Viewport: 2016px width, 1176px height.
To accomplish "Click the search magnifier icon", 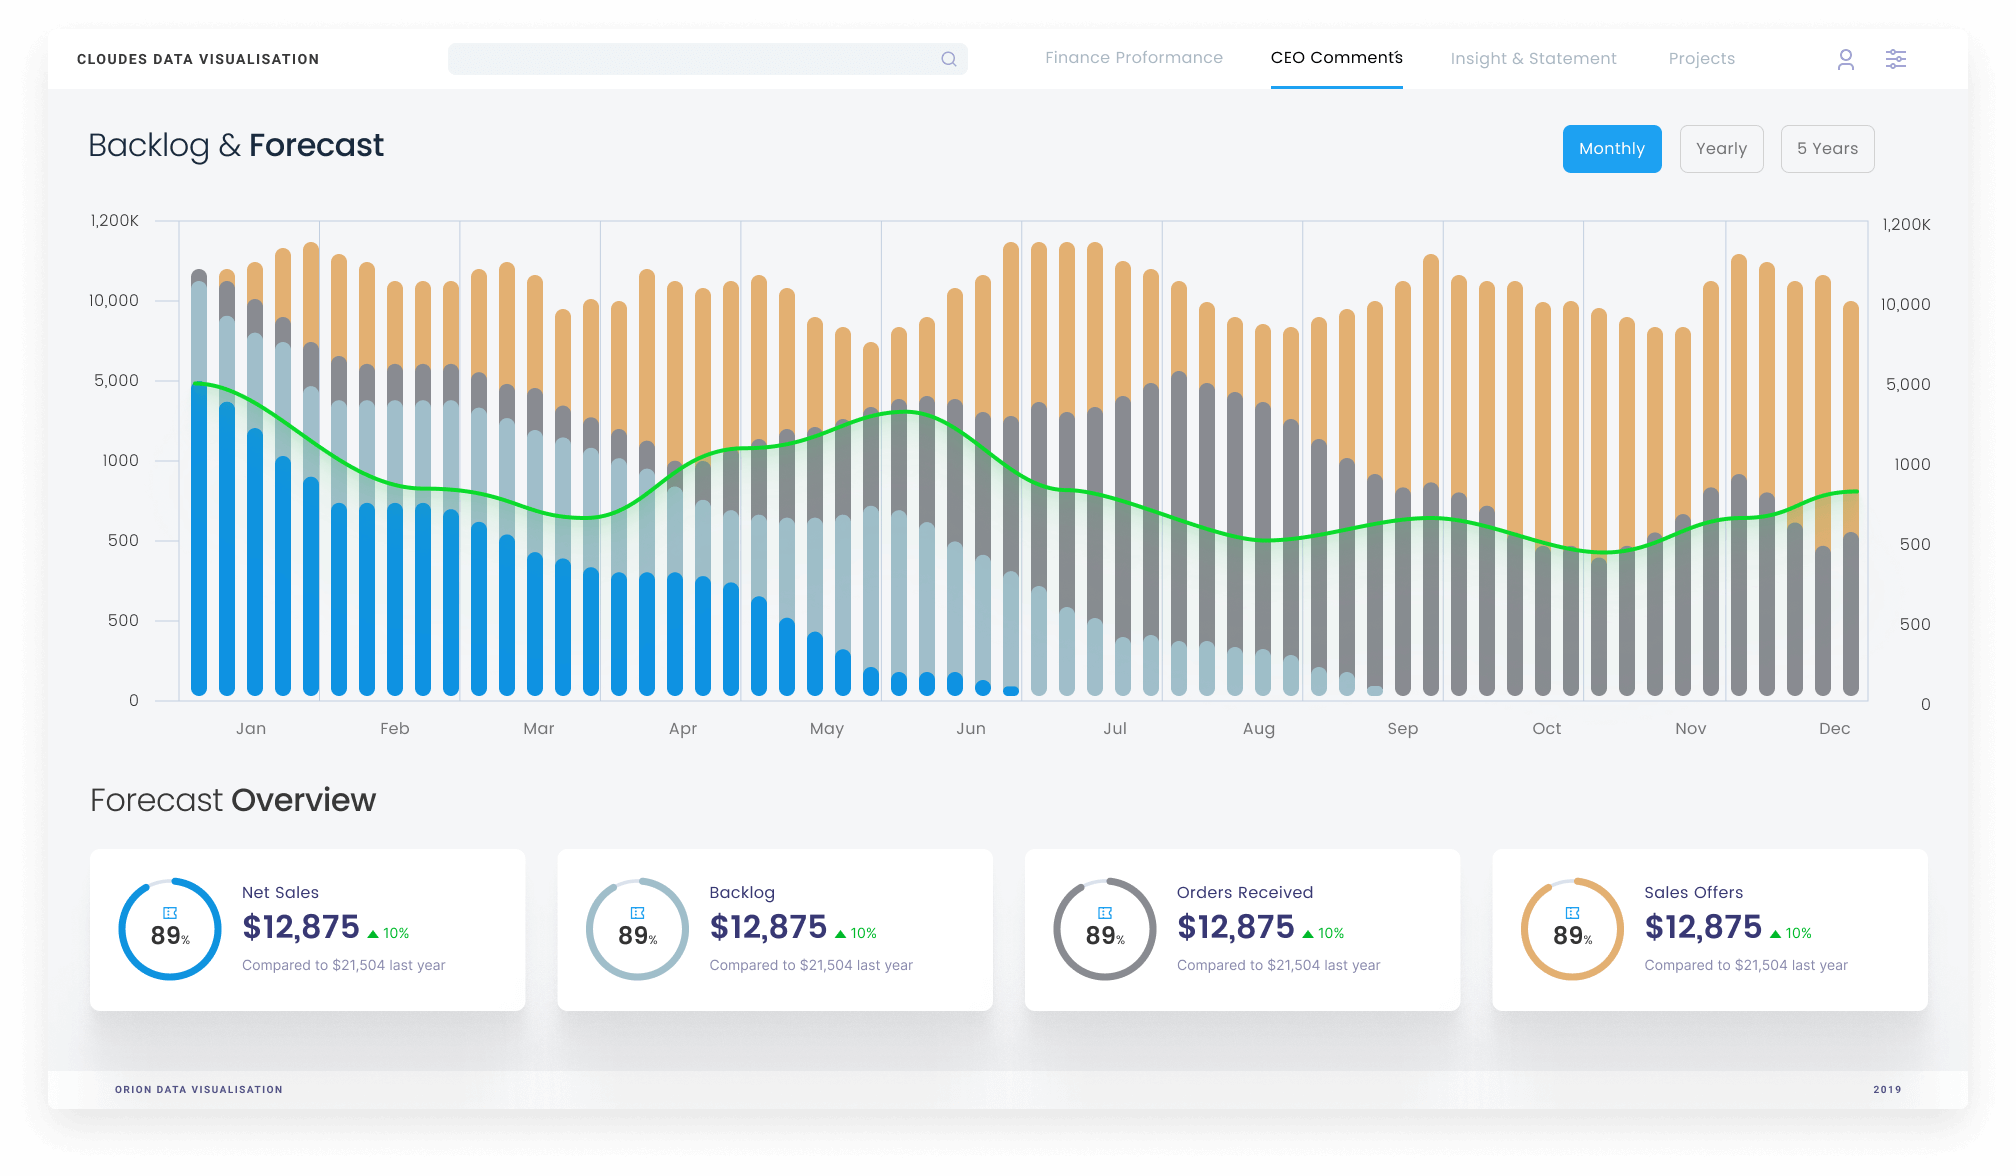I will click(948, 59).
